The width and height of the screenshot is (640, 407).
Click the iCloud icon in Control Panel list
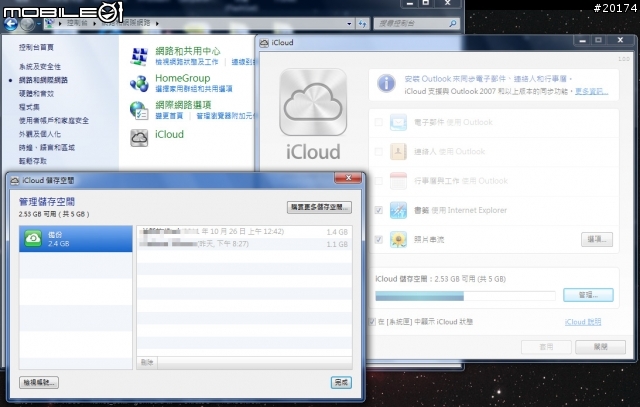139,138
